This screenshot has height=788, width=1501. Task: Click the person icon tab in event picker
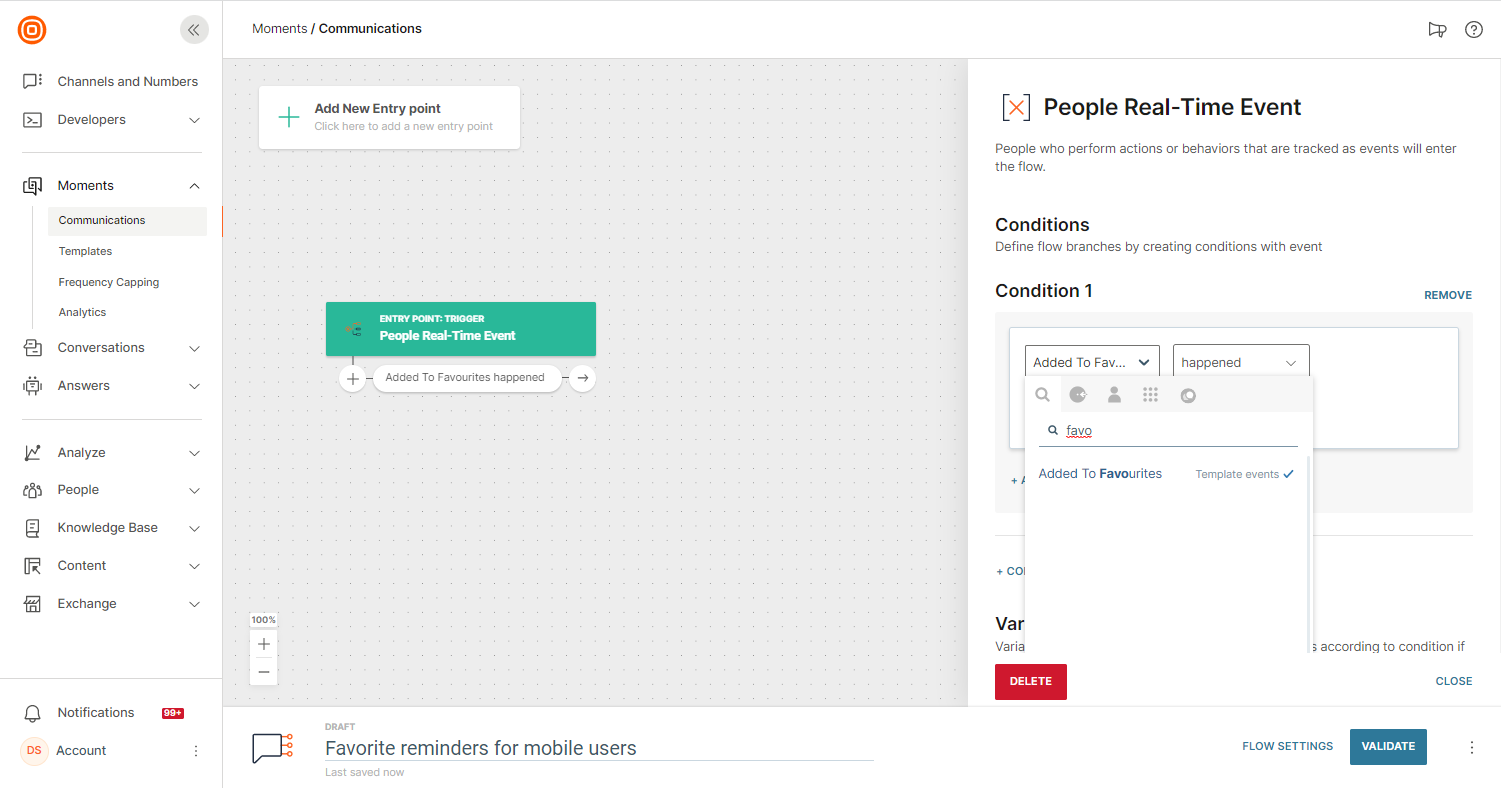[x=1114, y=395]
